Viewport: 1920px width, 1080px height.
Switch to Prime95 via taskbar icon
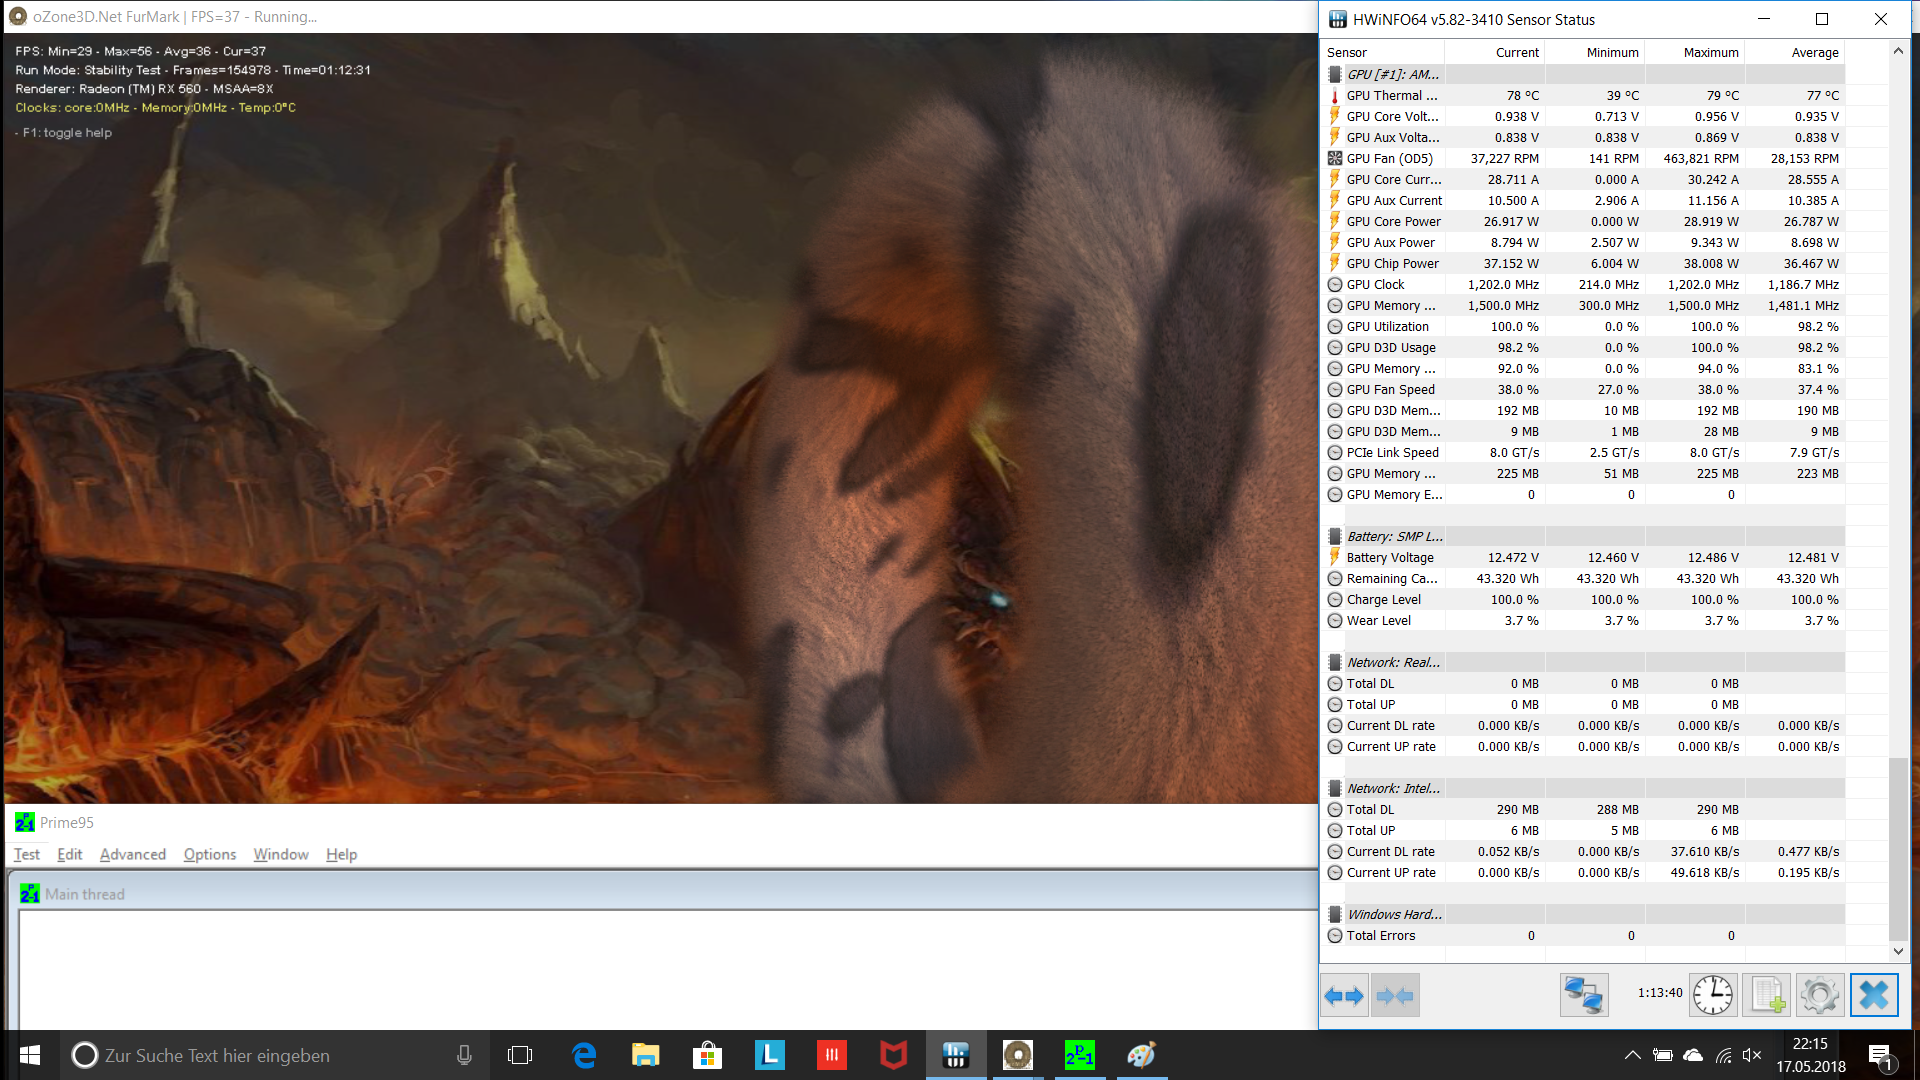[x=1080, y=1055]
